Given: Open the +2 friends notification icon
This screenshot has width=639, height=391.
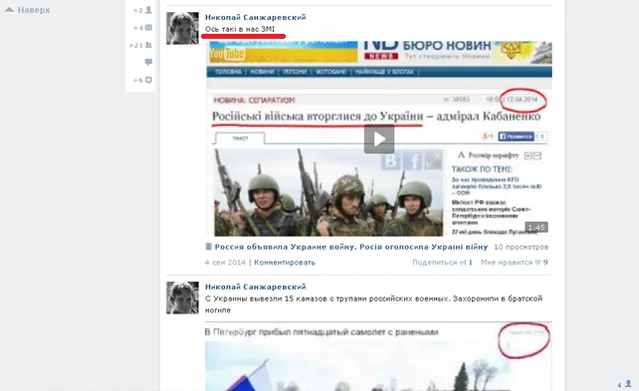Looking at the screenshot, I should (x=148, y=10).
